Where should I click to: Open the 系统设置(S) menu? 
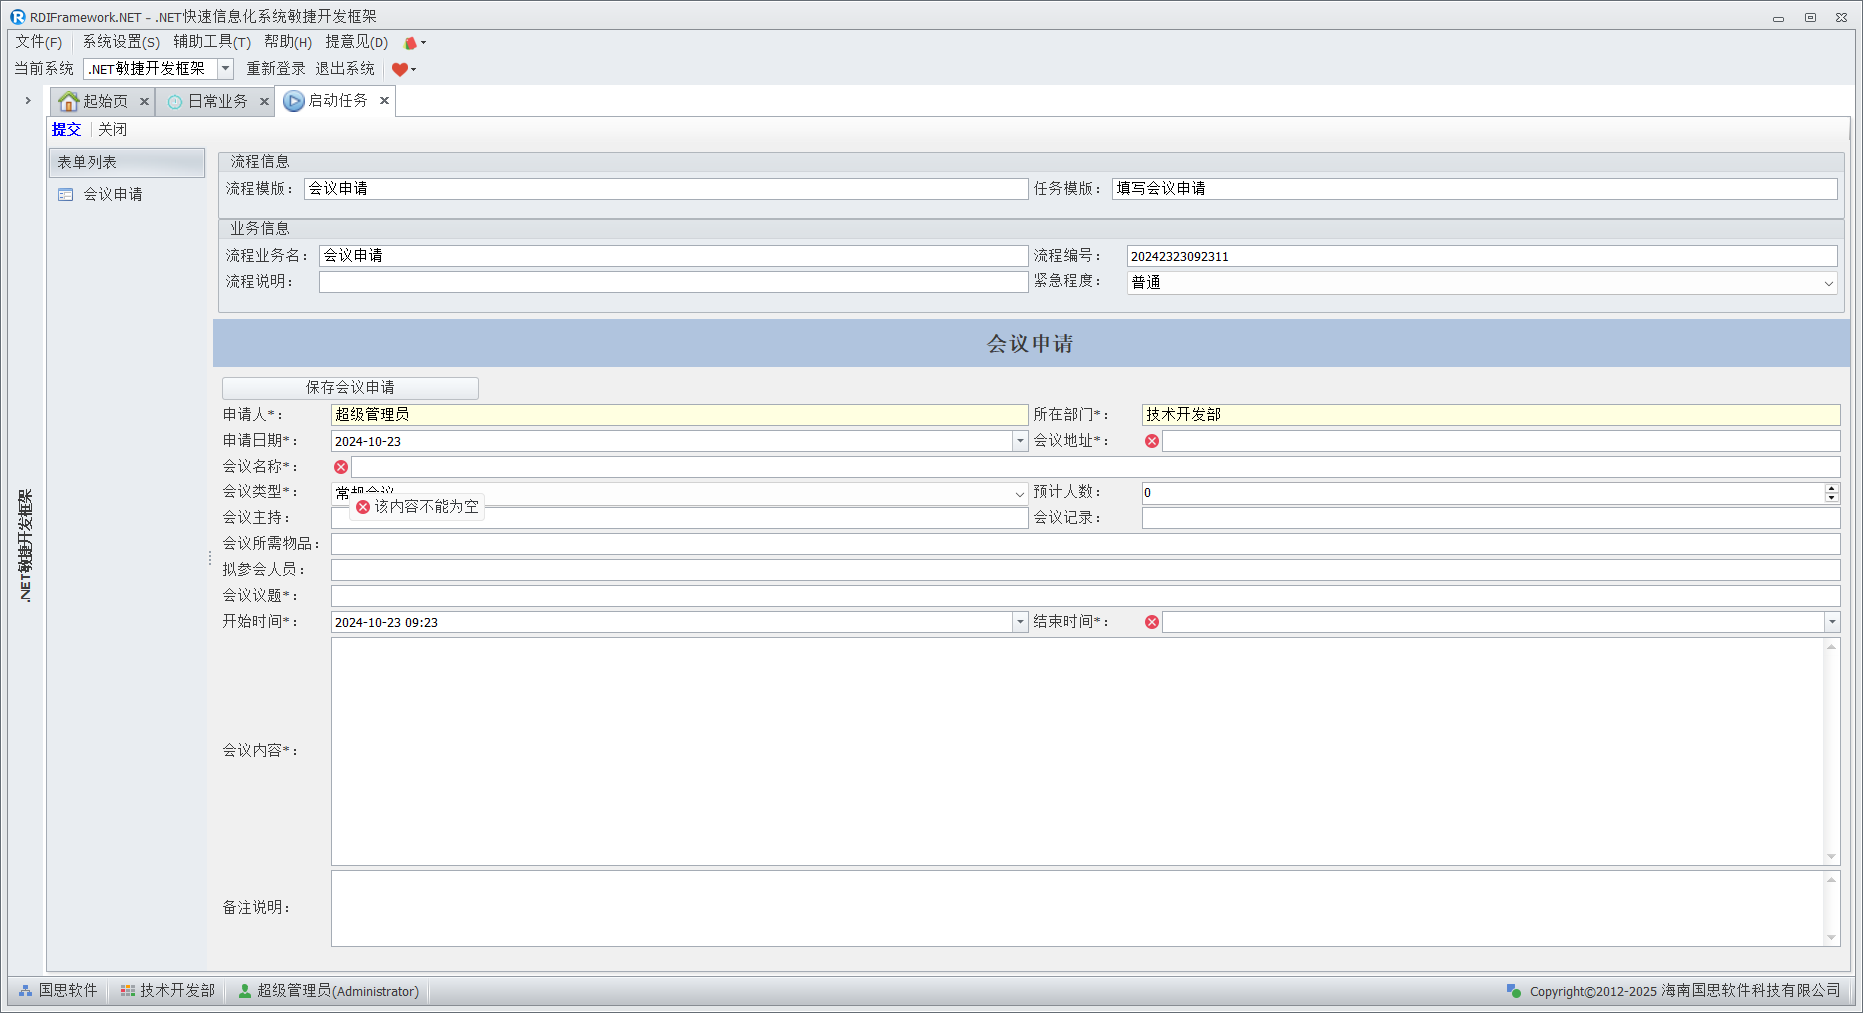[x=121, y=42]
